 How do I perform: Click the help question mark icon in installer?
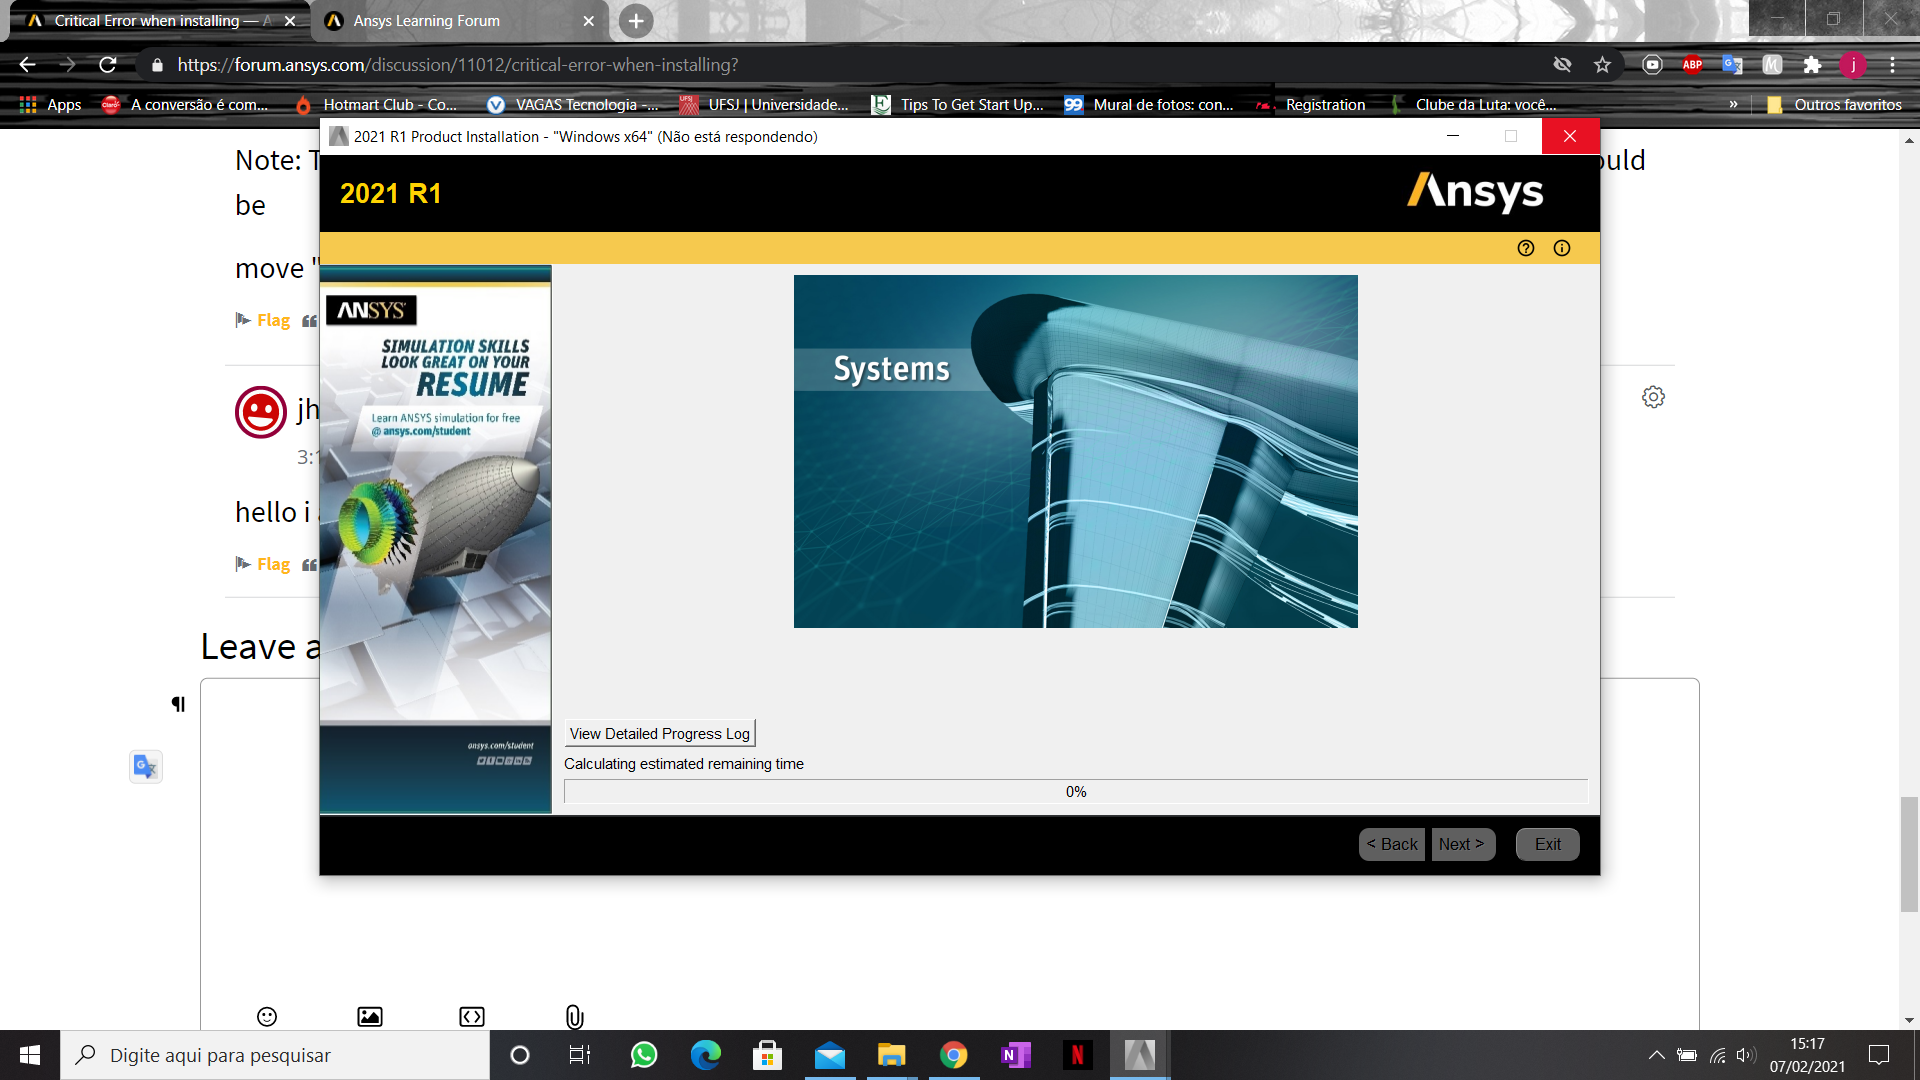[1525, 248]
